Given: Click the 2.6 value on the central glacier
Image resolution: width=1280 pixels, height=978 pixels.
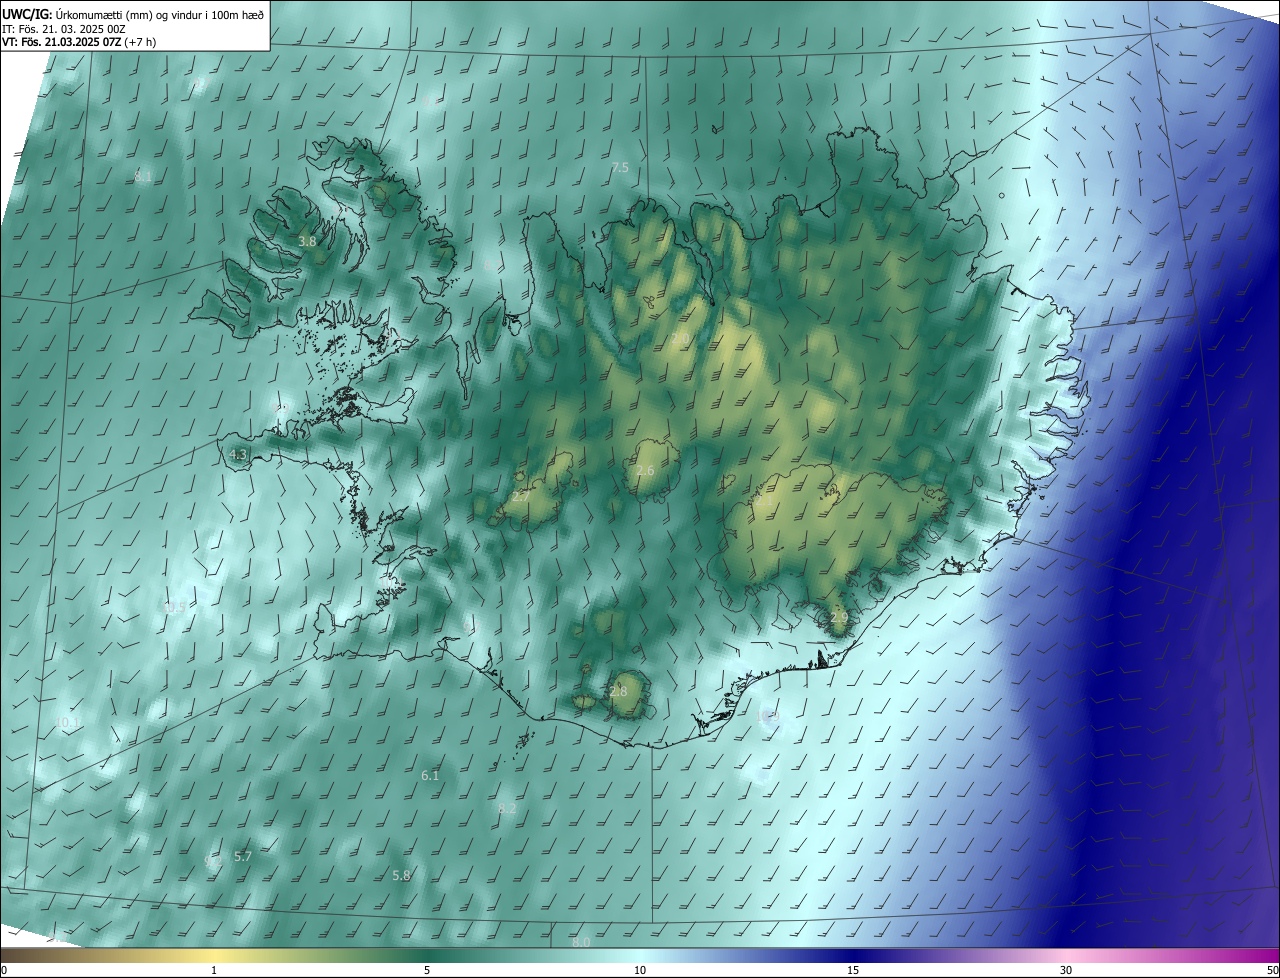Looking at the screenshot, I should tap(645, 470).
